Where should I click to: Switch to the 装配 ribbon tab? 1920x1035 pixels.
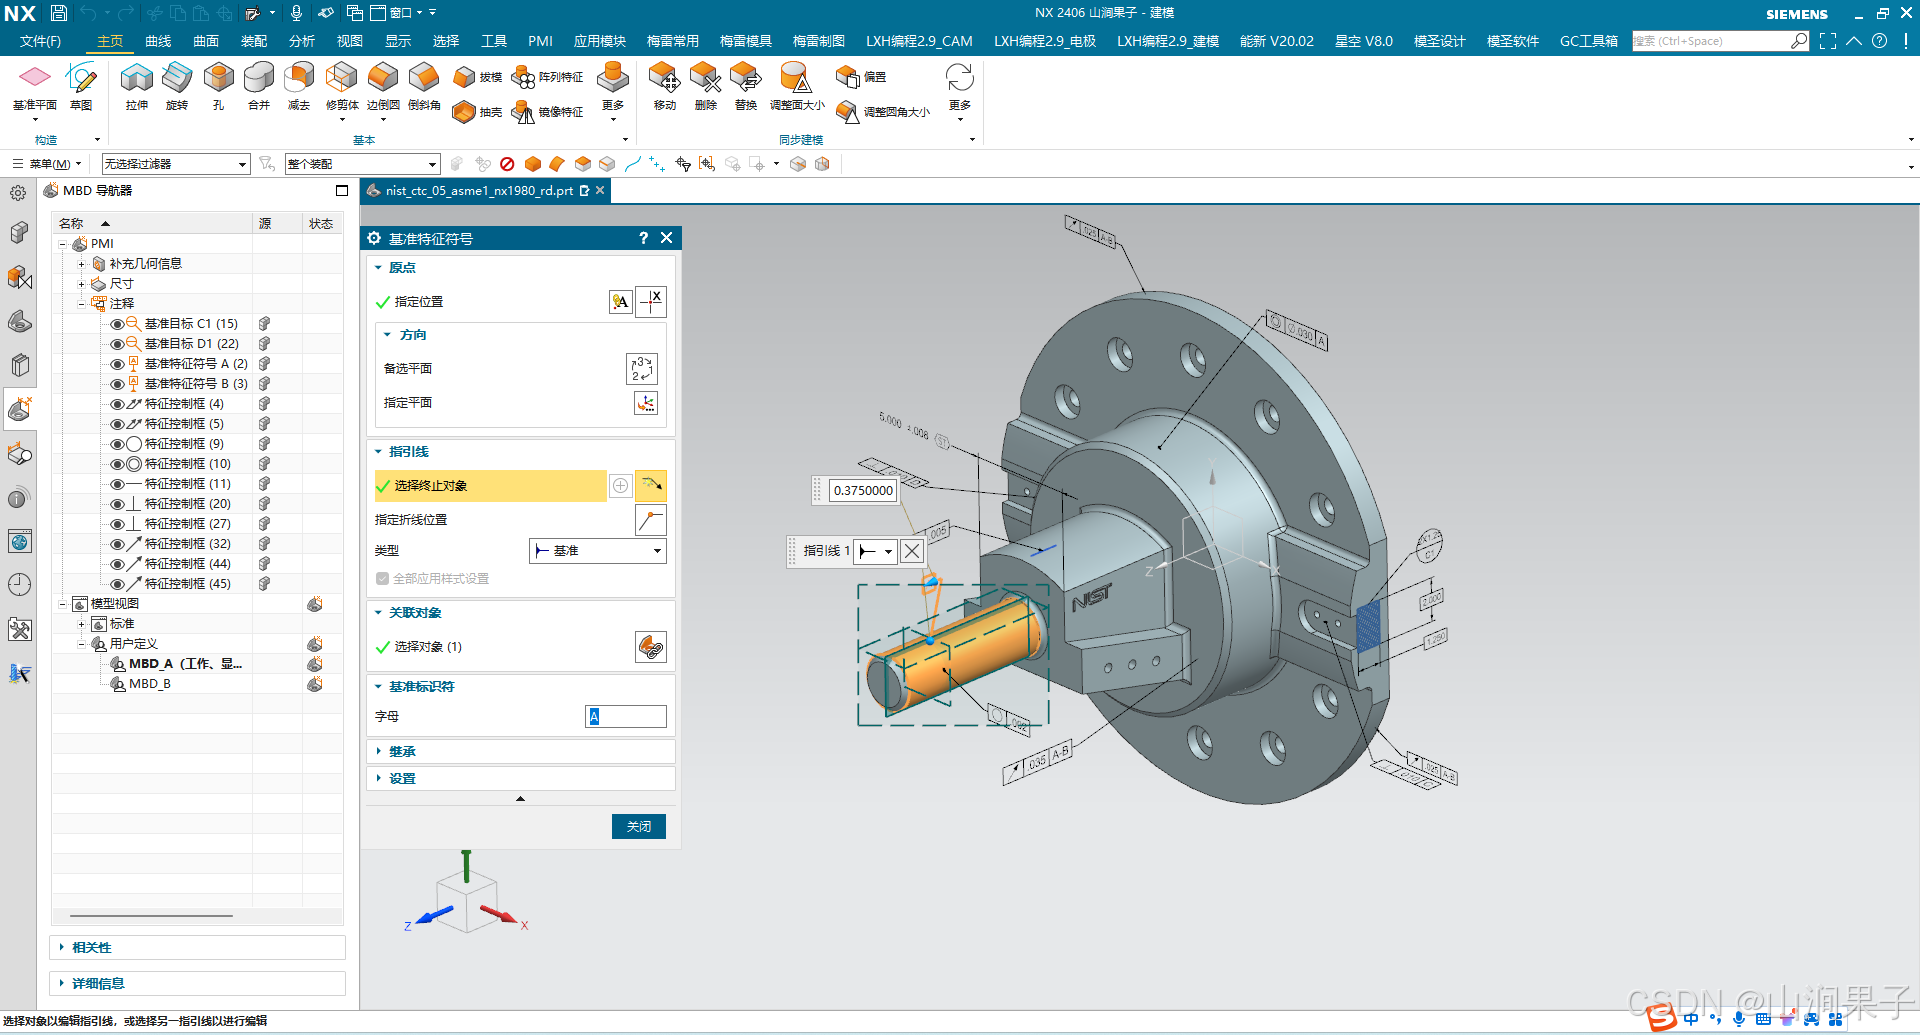254,41
